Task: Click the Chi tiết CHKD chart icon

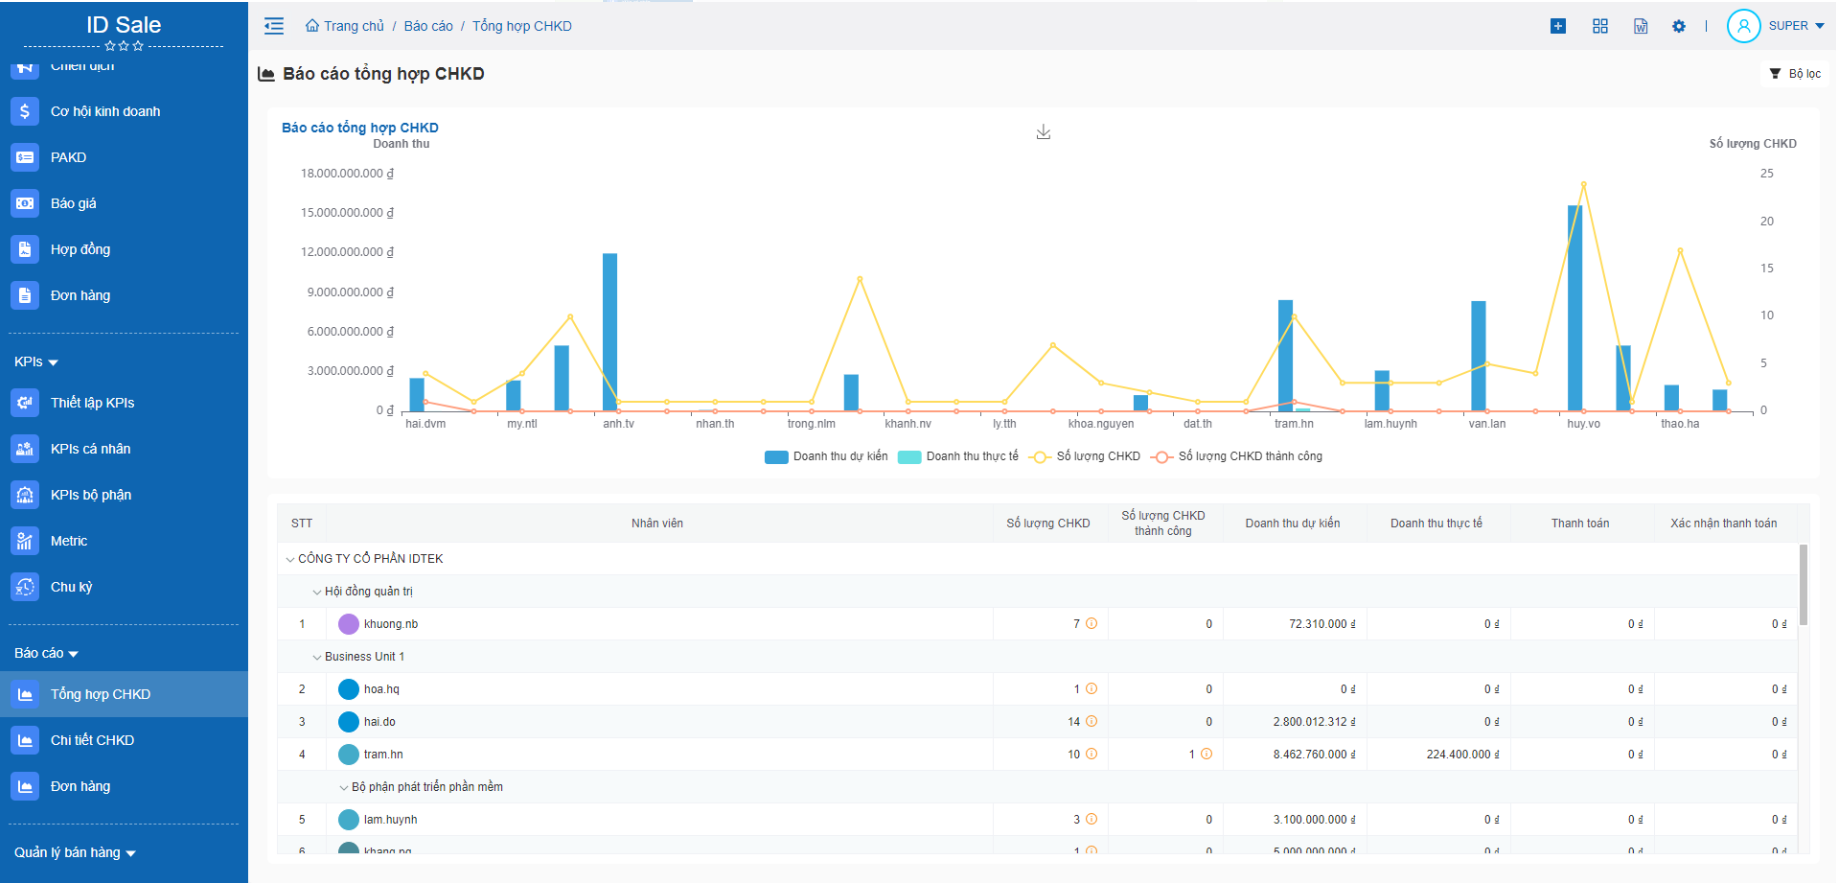Action: 25,740
